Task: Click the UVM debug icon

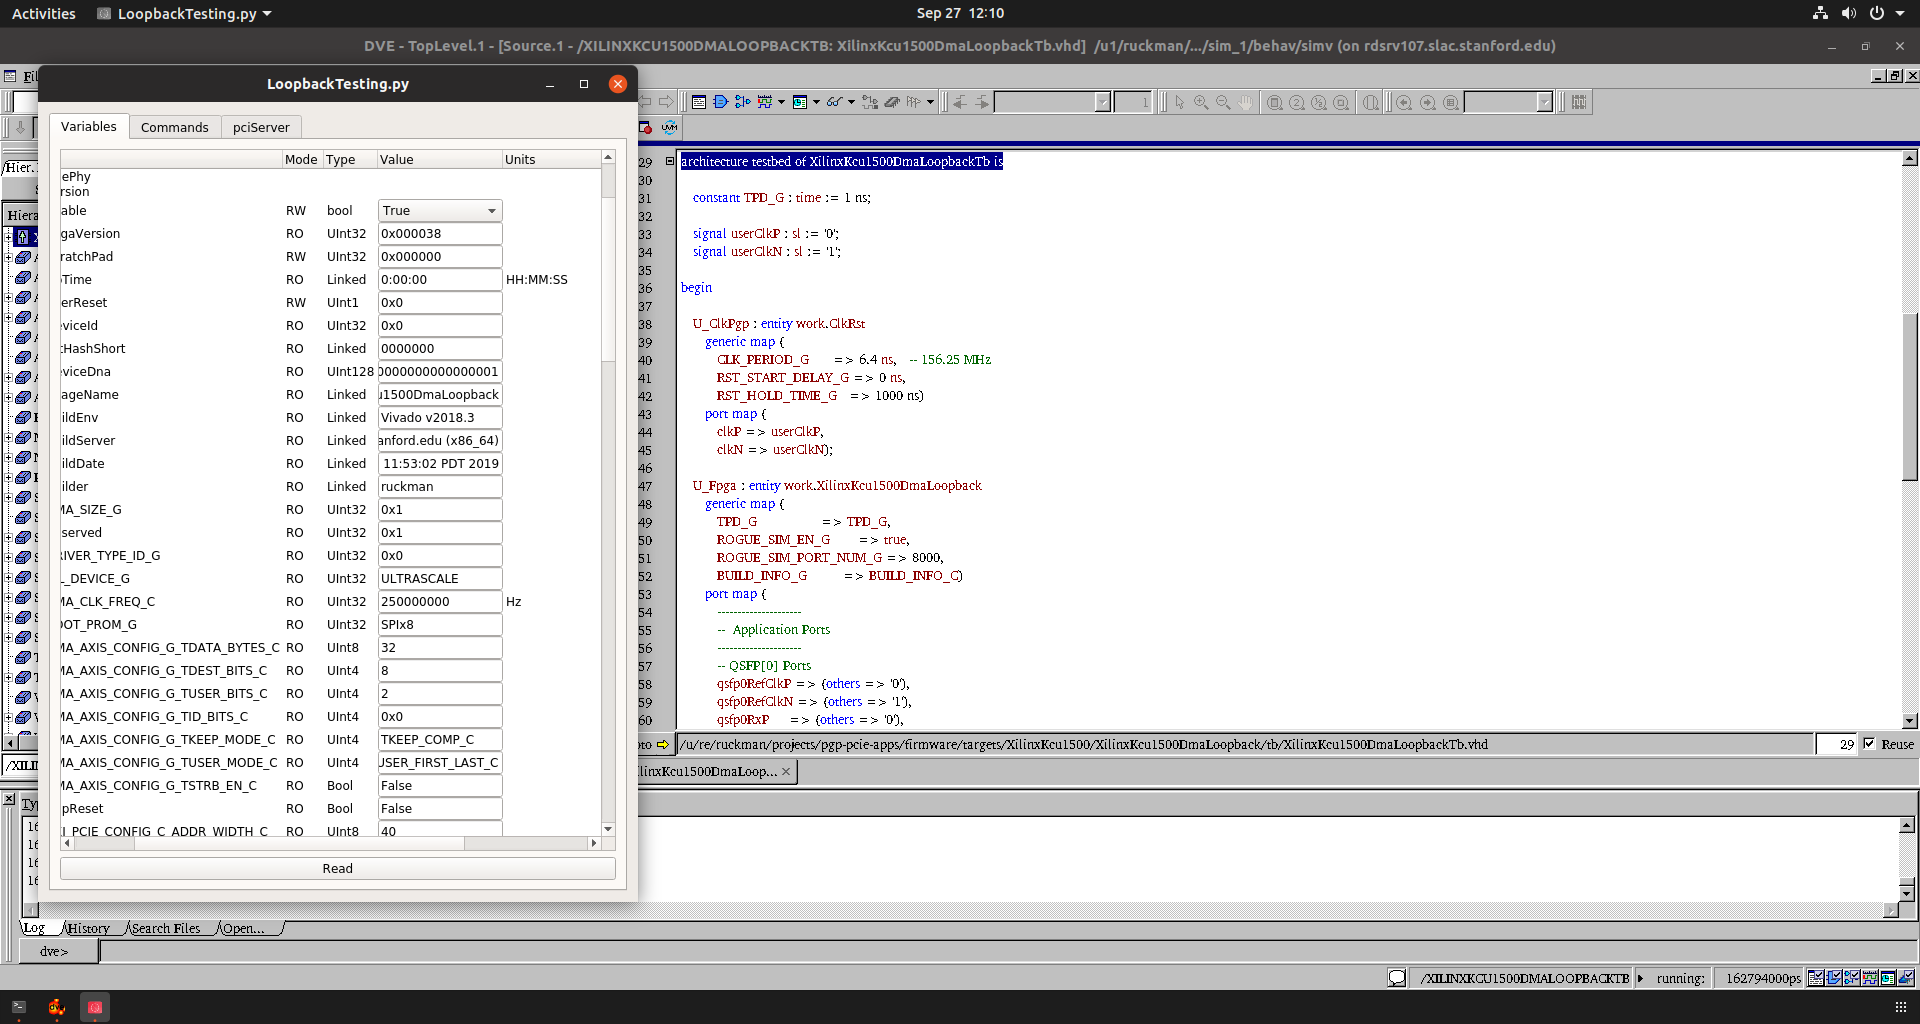Action: click(669, 127)
